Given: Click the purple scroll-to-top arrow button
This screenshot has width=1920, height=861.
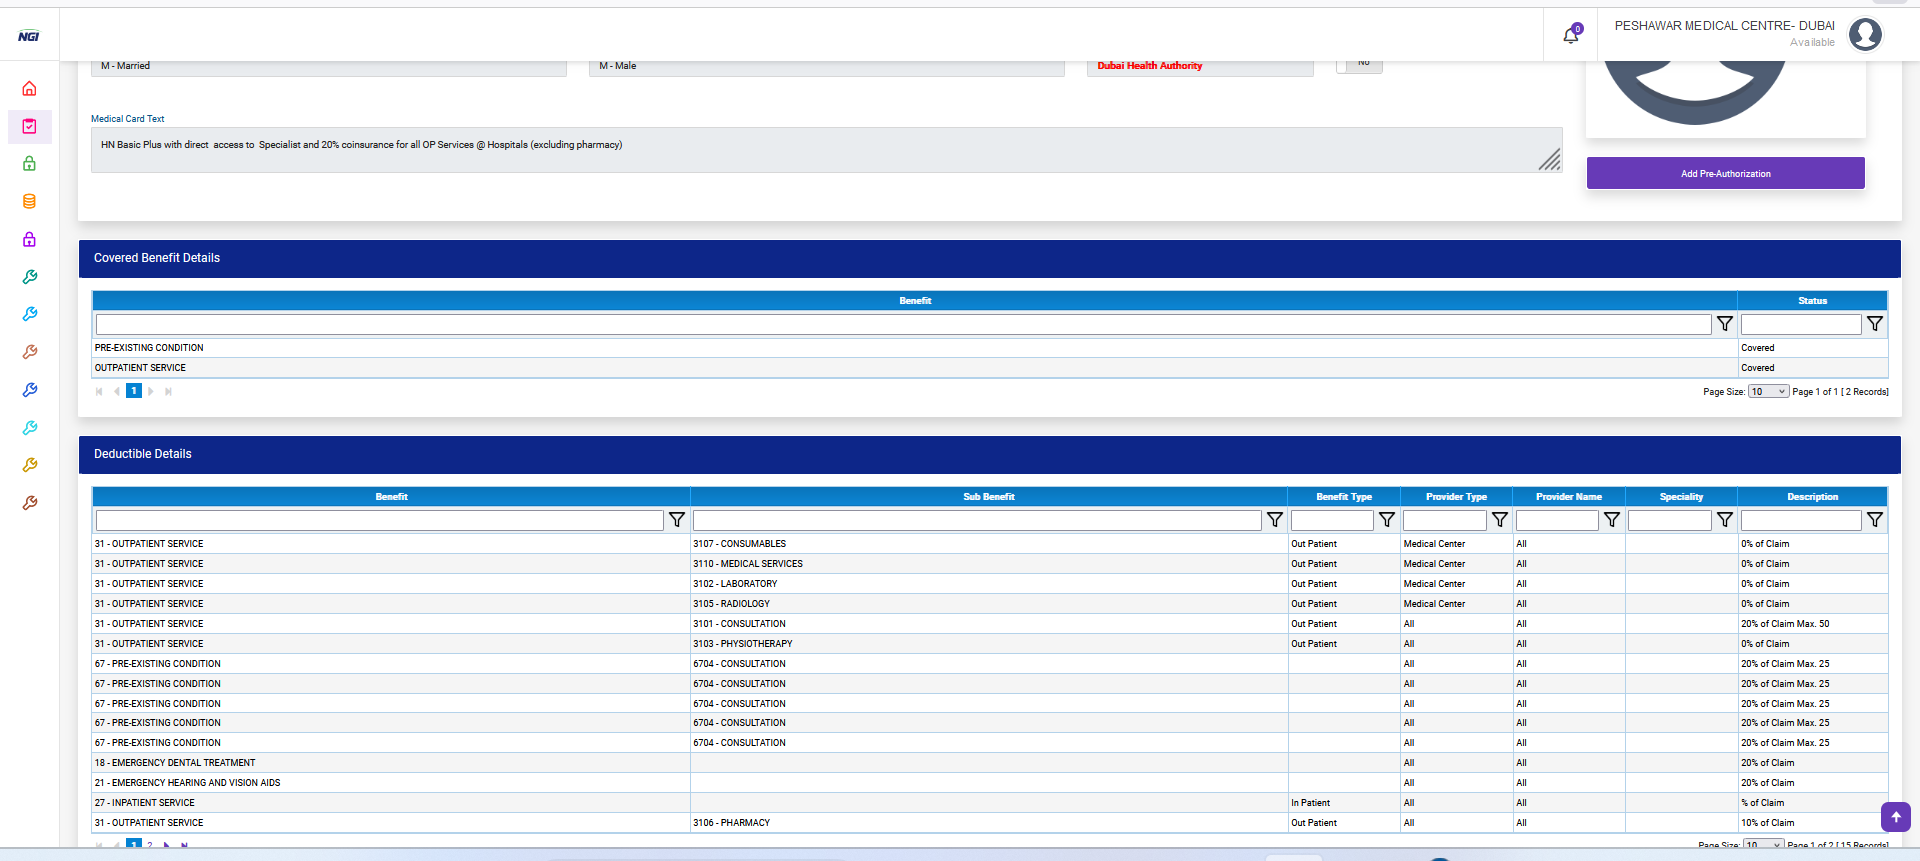Looking at the screenshot, I should [1895, 817].
